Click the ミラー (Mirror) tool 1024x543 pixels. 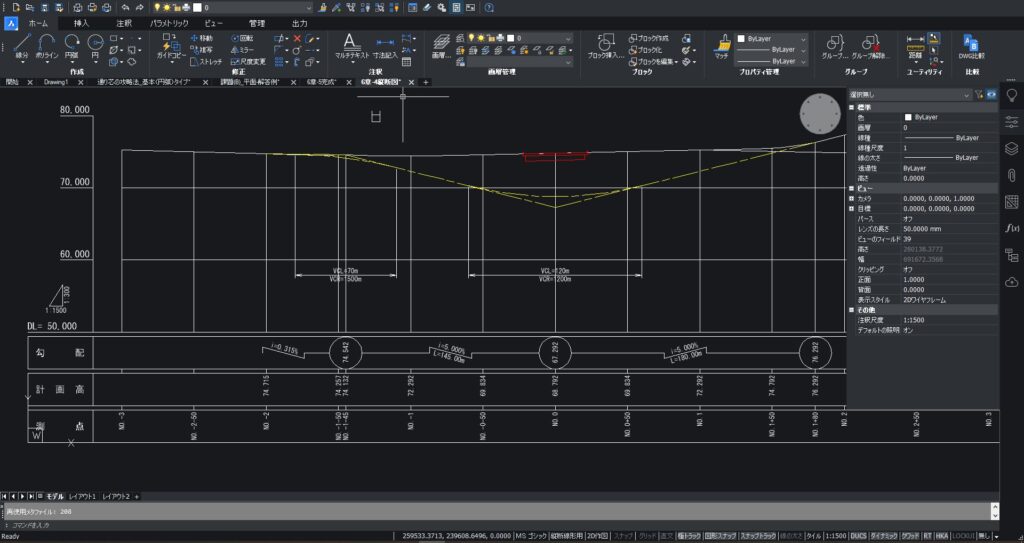(242, 50)
